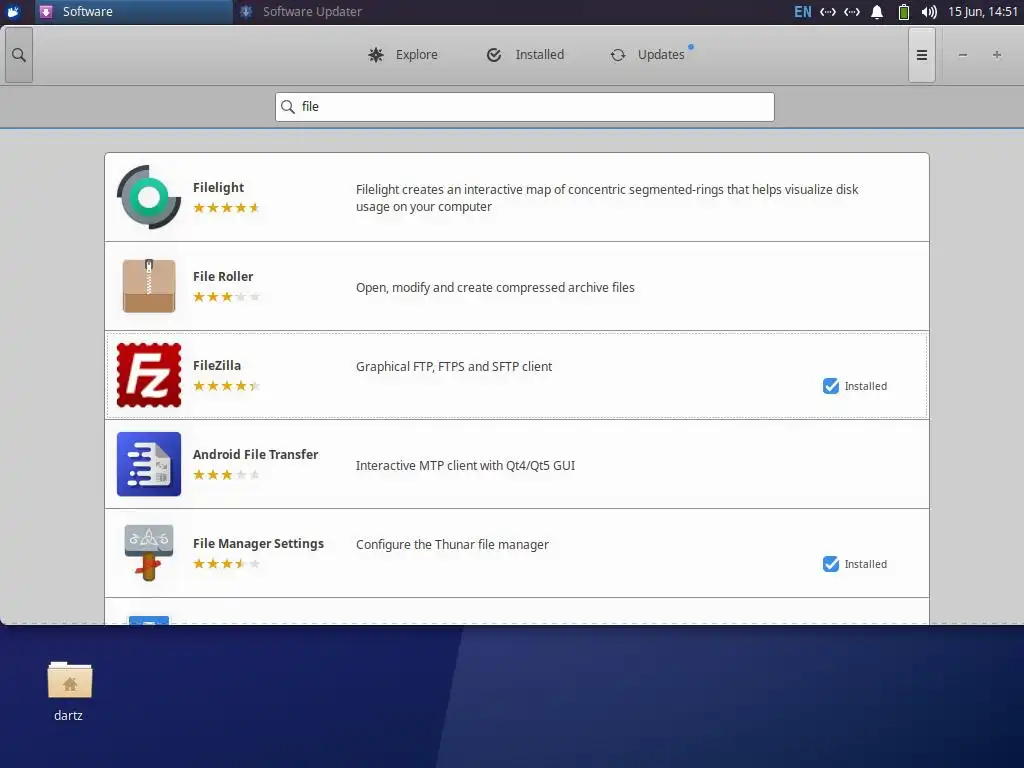The height and width of the screenshot is (768, 1024).
Task: Click the FileZilla Installed label text
Action: 865,386
